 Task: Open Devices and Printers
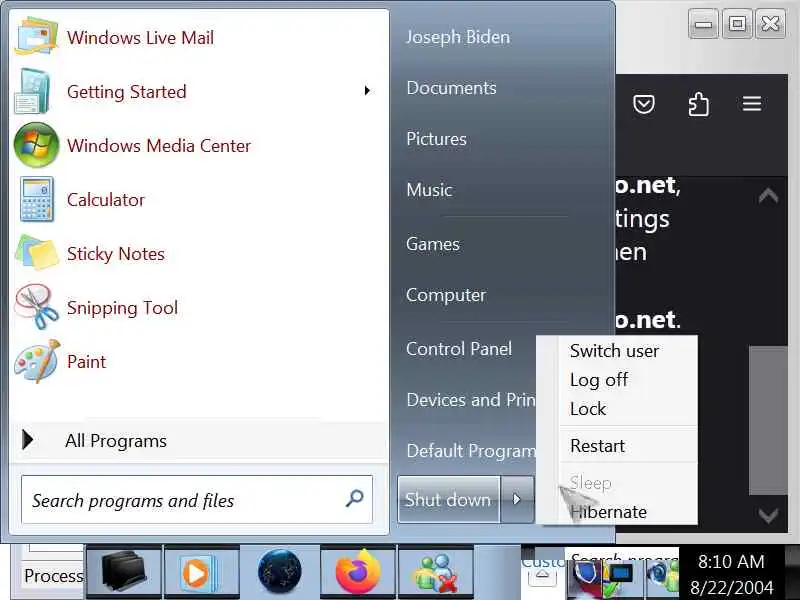[x=470, y=400]
